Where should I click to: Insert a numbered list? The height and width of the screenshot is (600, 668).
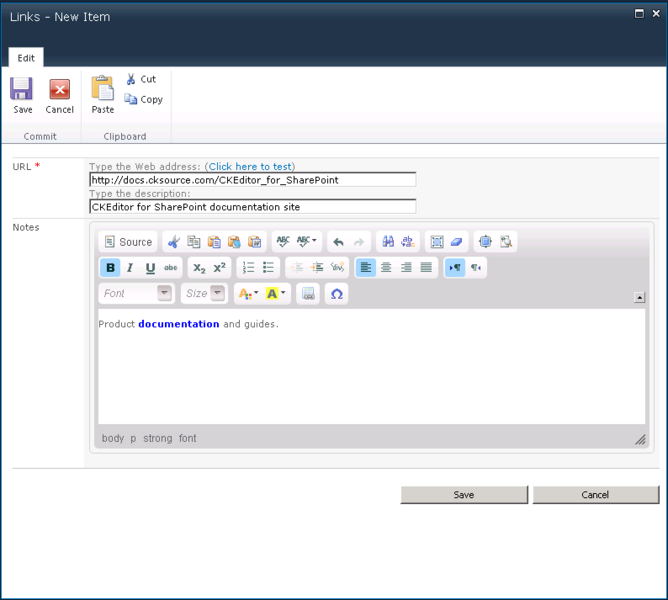tap(248, 268)
